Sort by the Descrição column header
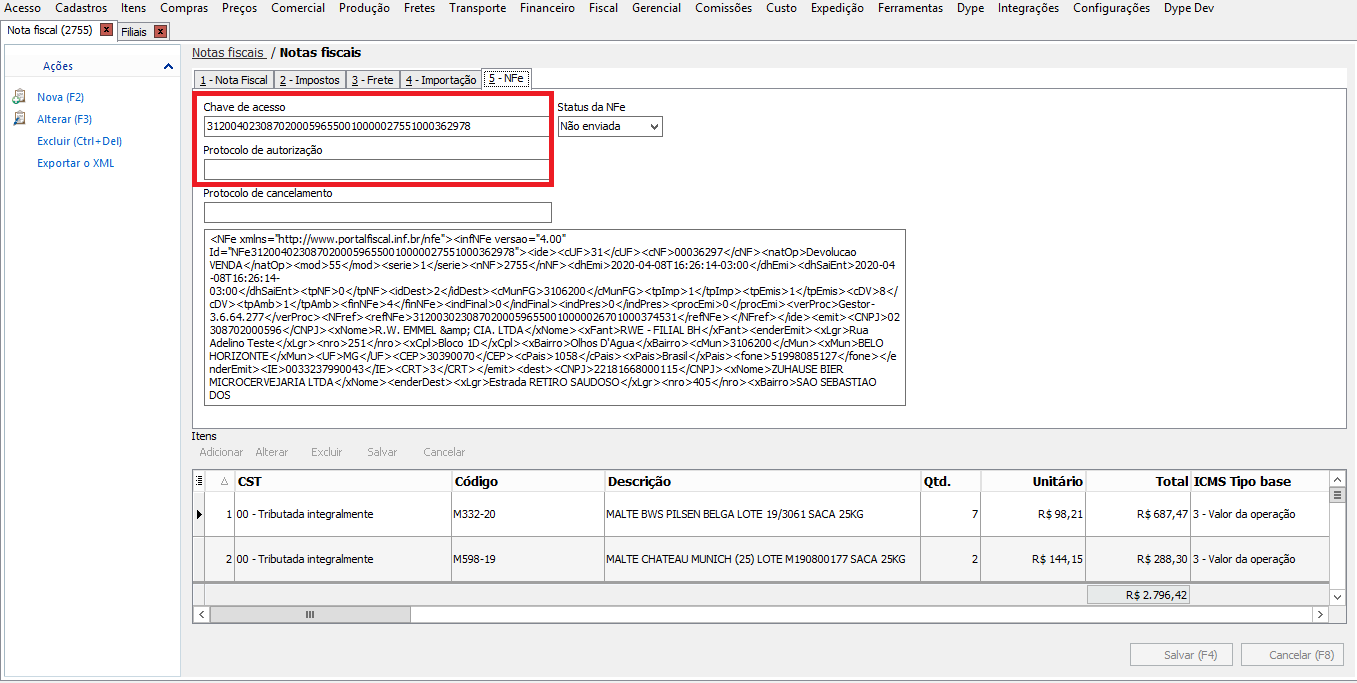The width and height of the screenshot is (1357, 683). pos(763,482)
